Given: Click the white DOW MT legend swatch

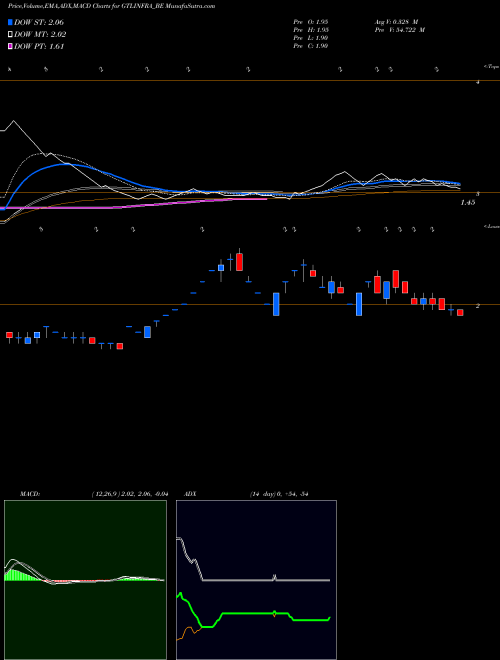Looking at the screenshot, I should tap(10, 35).
